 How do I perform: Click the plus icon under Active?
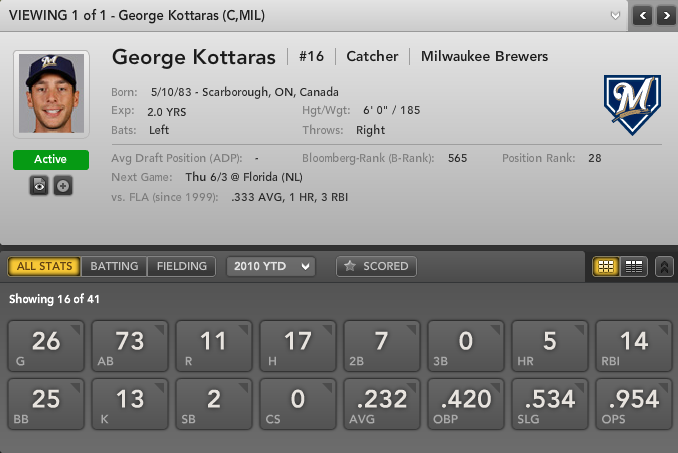[x=63, y=186]
